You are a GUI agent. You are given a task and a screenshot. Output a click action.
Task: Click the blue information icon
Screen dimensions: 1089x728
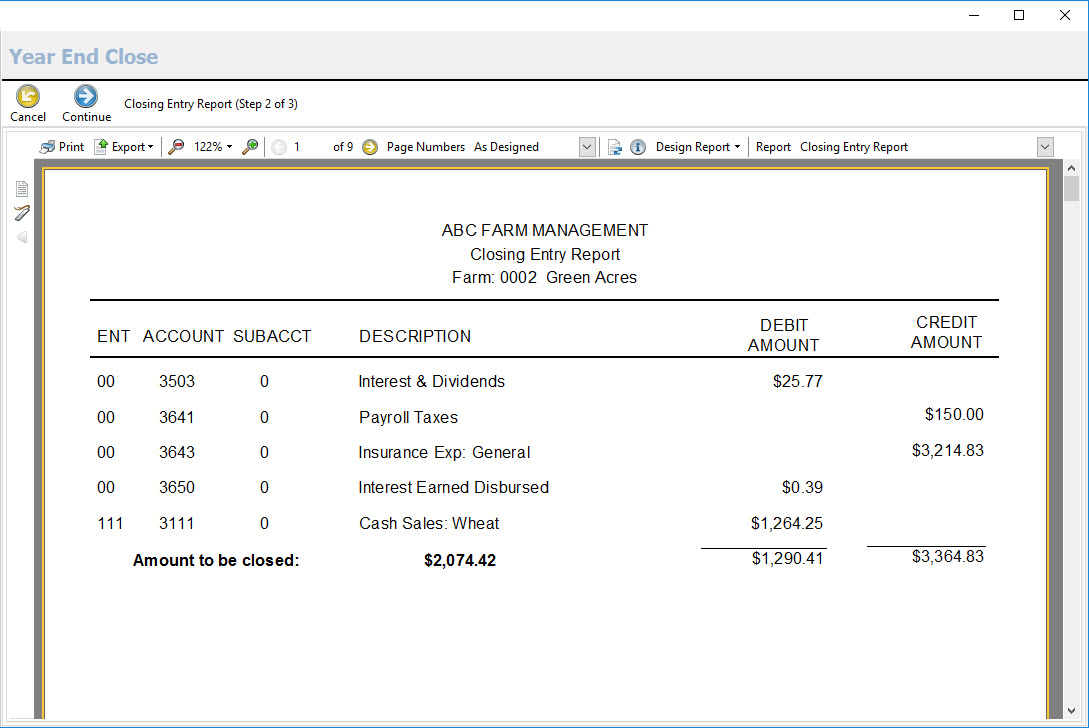[637, 147]
